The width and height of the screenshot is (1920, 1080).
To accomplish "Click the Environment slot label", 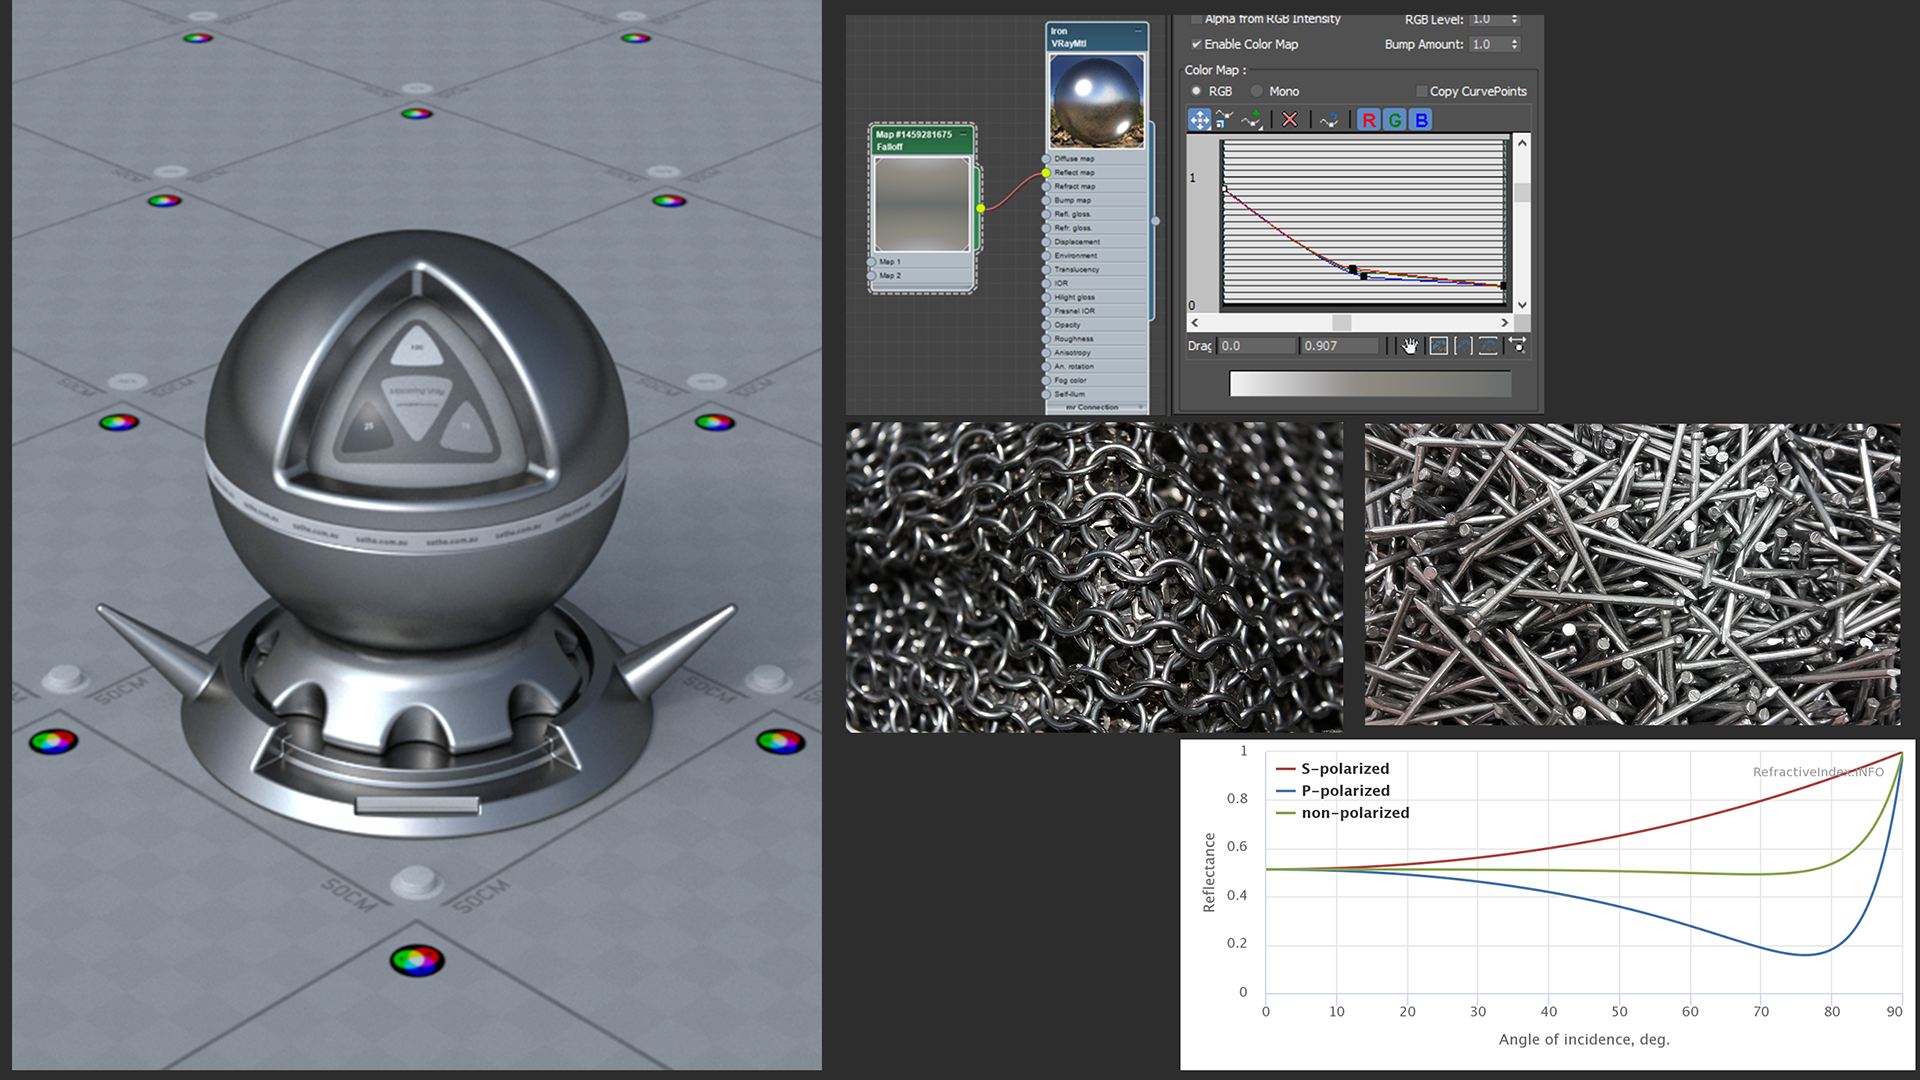I will click(x=1076, y=256).
